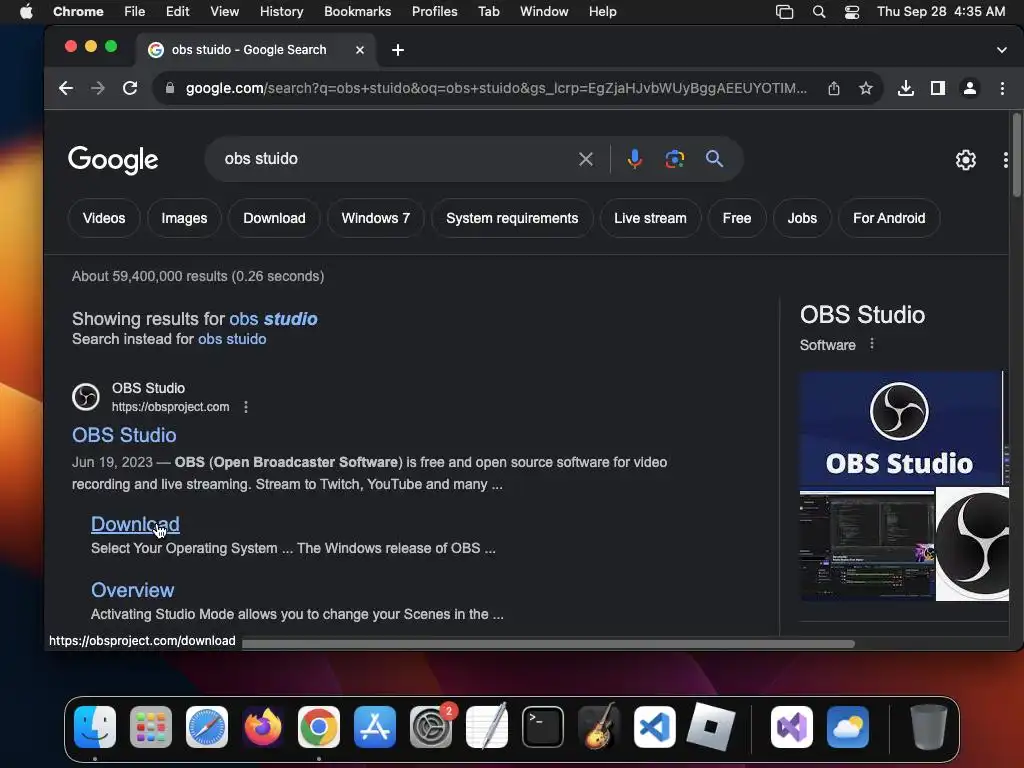Open the Trash in the Dock
1024x768 pixels.
click(x=929, y=727)
